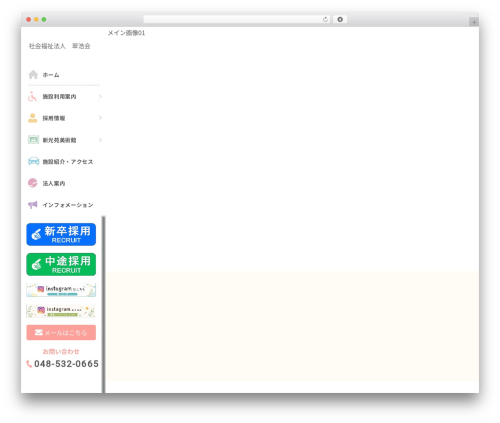
Task: Click the green picture-frame museum icon
Action: [33, 140]
